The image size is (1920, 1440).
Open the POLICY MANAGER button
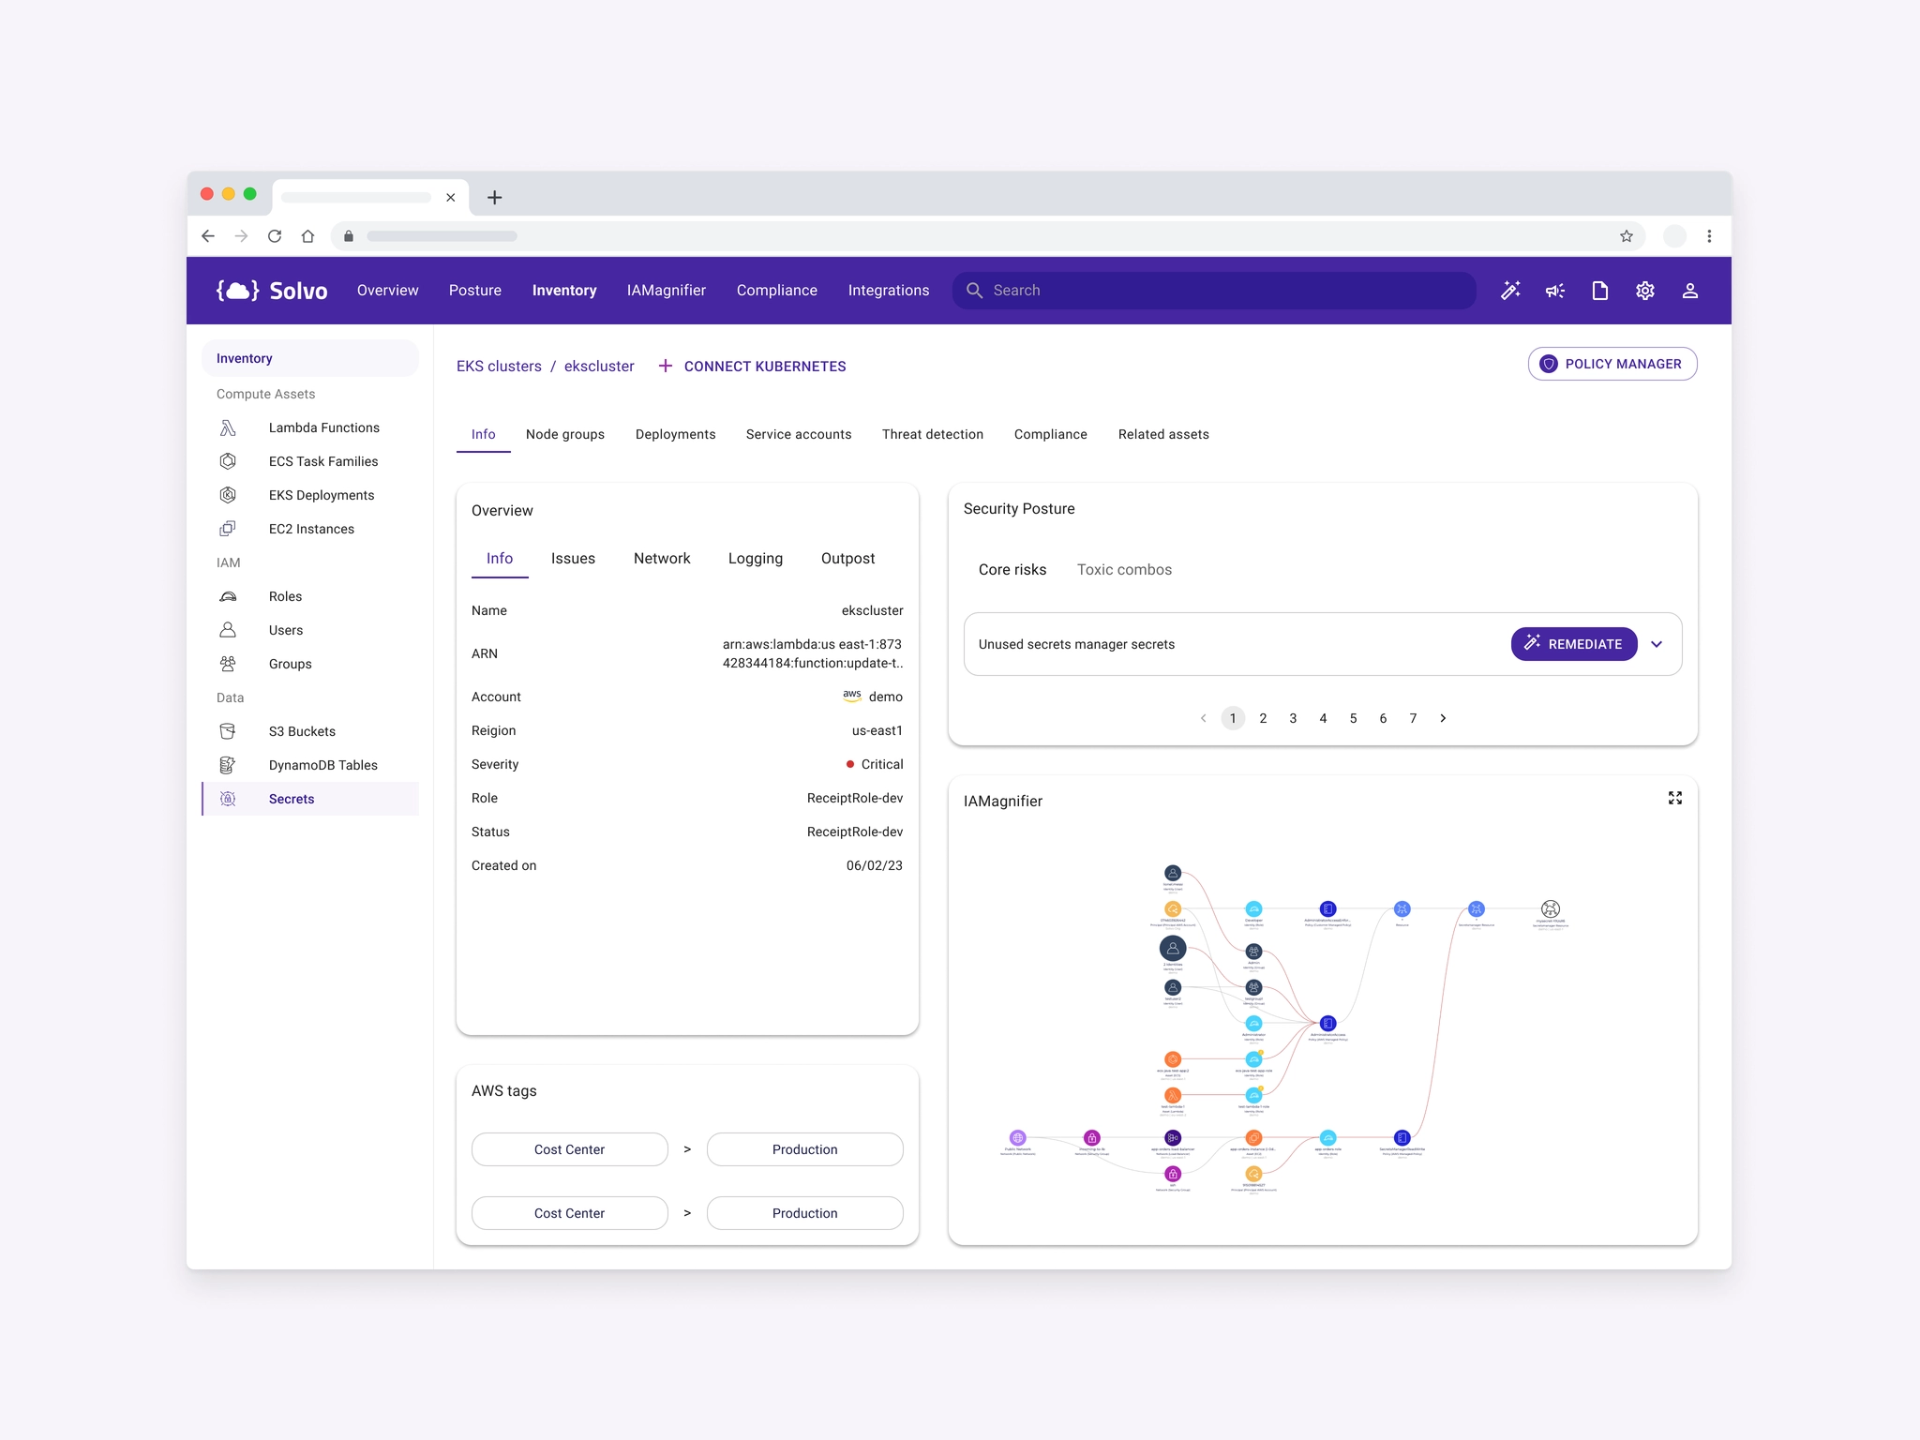click(1612, 364)
